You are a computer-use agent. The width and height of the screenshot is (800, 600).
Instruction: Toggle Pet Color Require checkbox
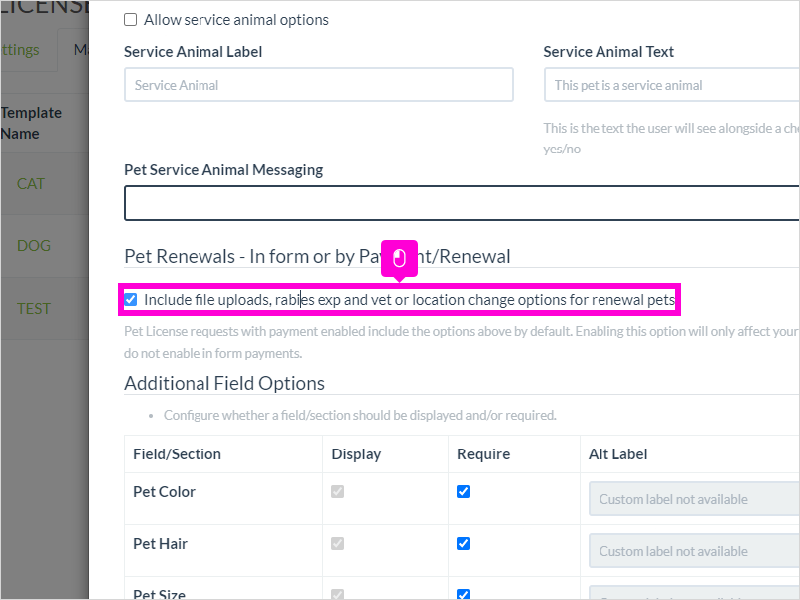pyautogui.click(x=463, y=491)
